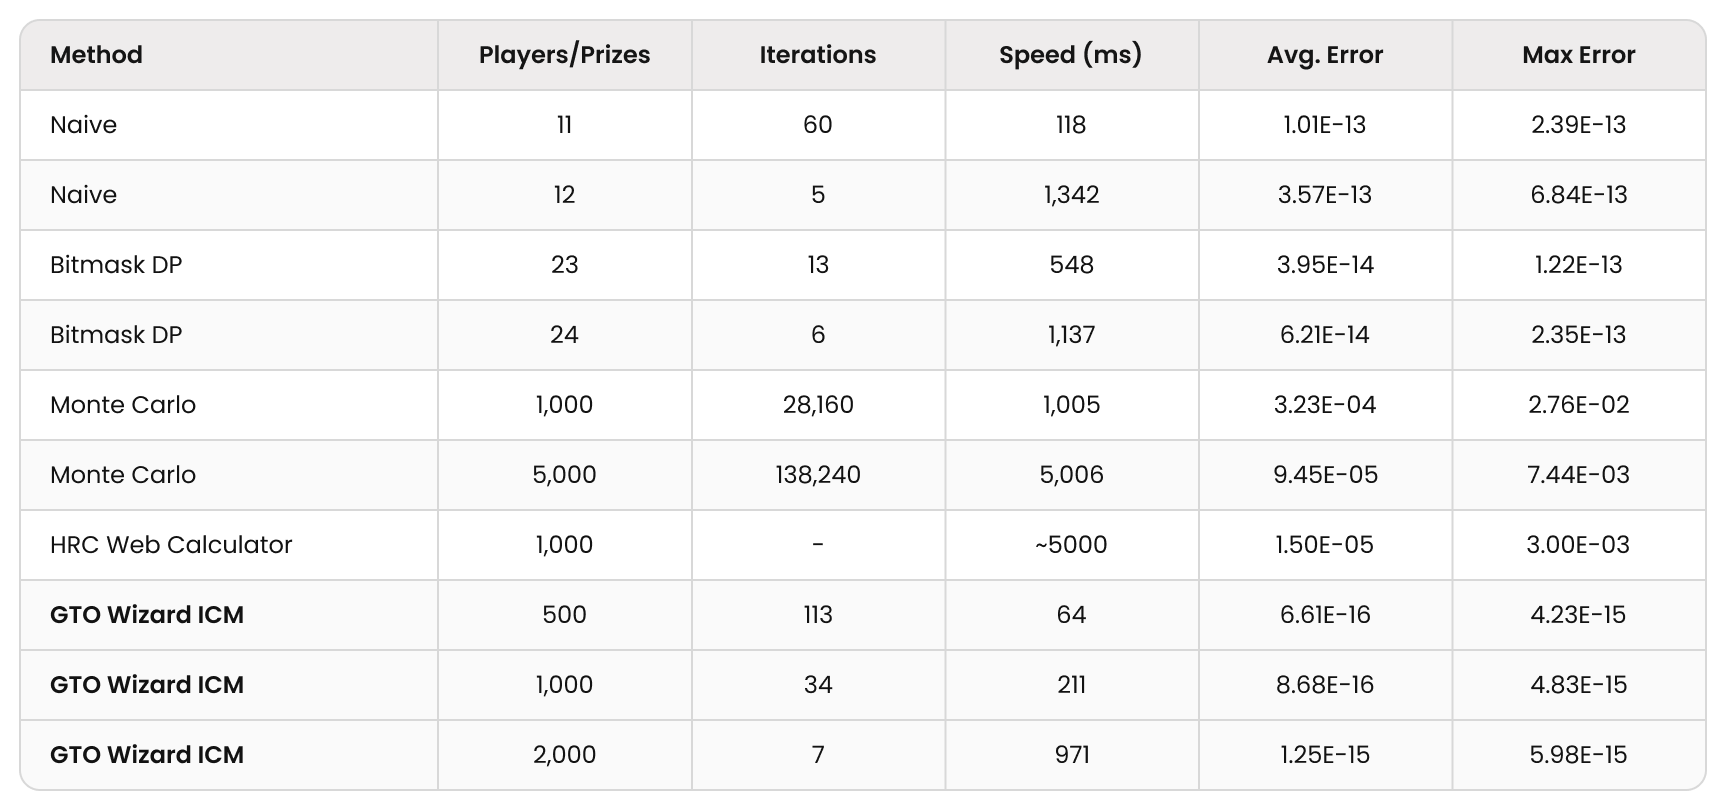Image resolution: width=1726 pixels, height=810 pixels.
Task: Click the 1,137 speed cell
Action: click(1071, 335)
